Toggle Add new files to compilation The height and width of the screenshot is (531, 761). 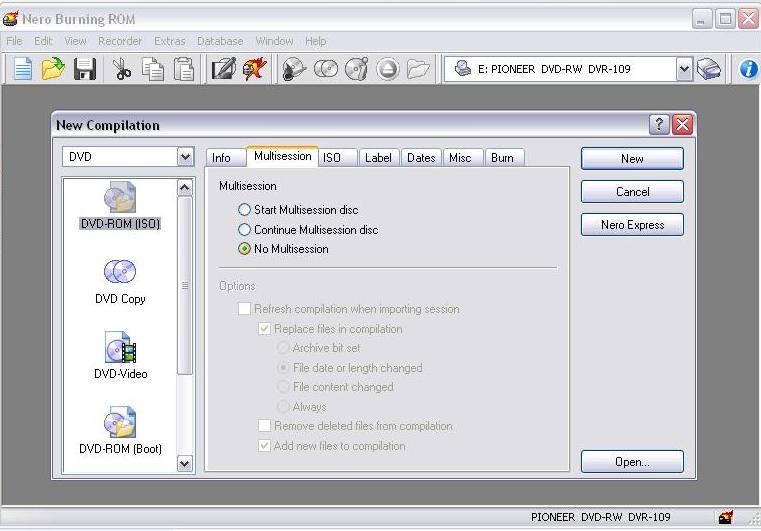(331, 446)
